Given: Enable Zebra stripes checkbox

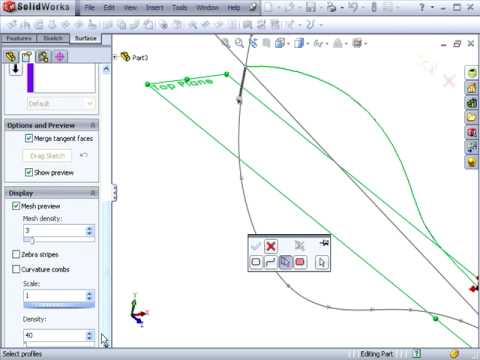Looking at the screenshot, I should 16,254.
